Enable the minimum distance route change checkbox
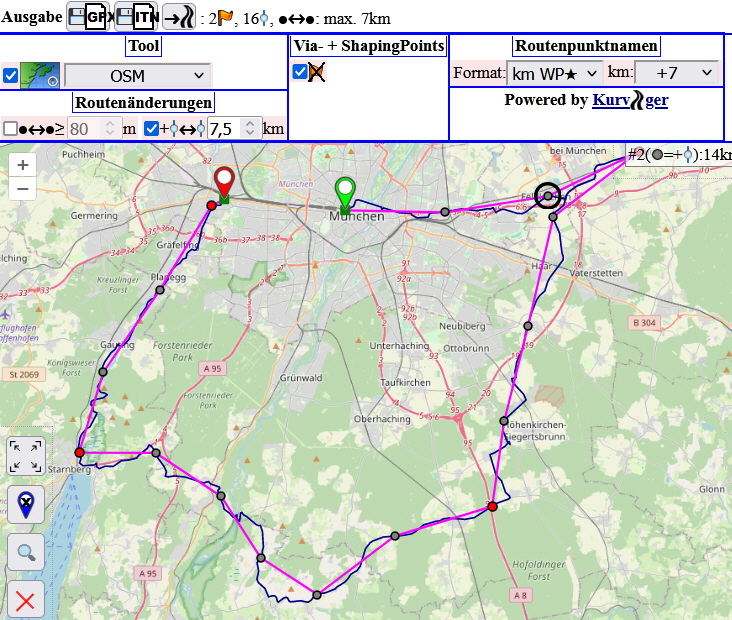Image resolution: width=732 pixels, height=620 pixels. [10, 128]
